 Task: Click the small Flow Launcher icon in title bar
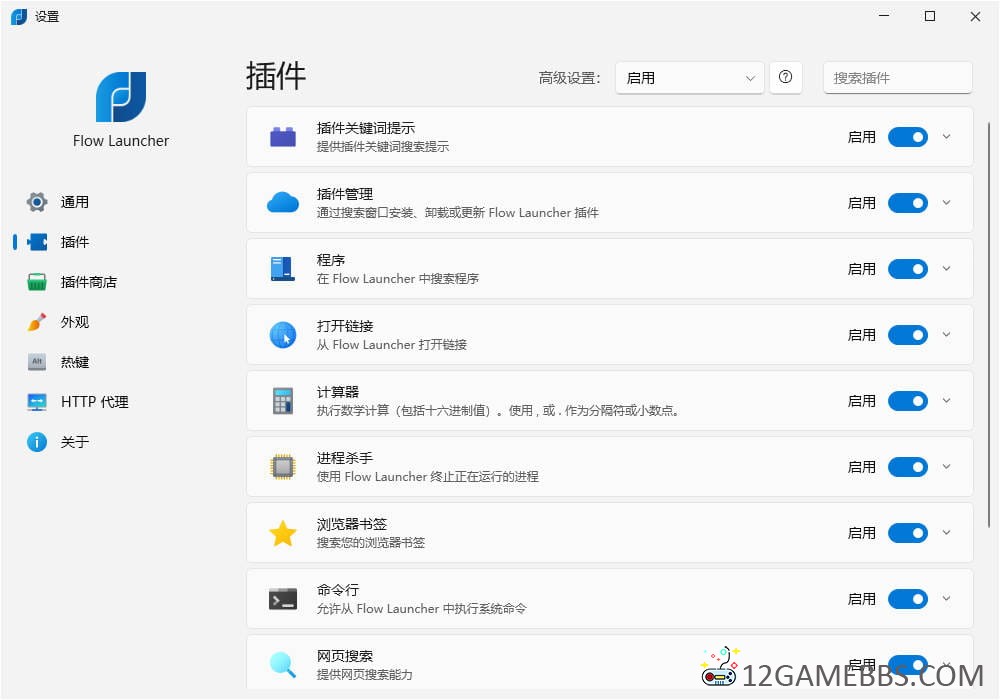[x=19, y=17]
